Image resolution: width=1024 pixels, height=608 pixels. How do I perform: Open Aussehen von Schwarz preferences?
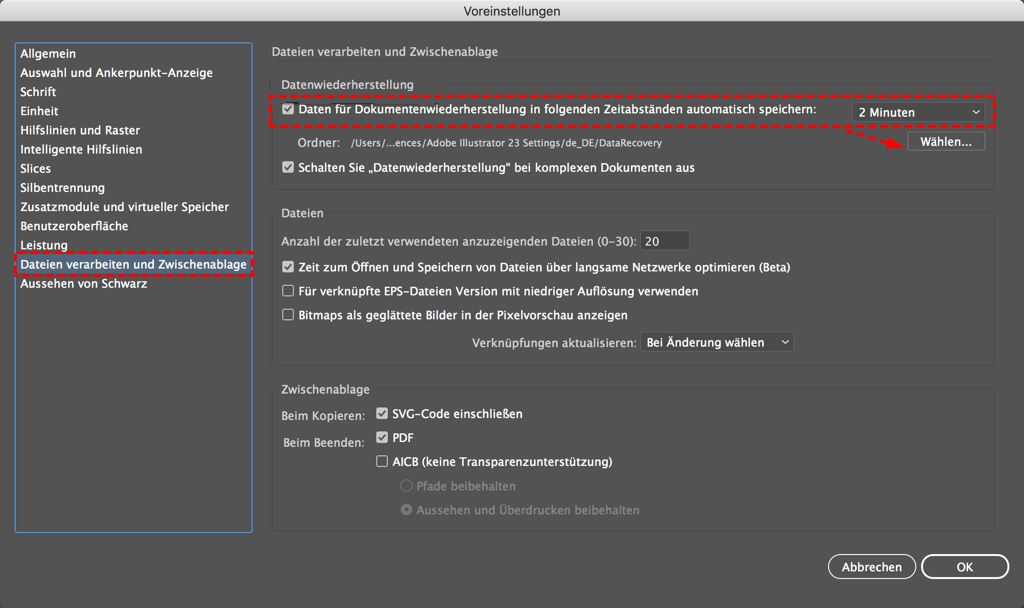tap(84, 283)
